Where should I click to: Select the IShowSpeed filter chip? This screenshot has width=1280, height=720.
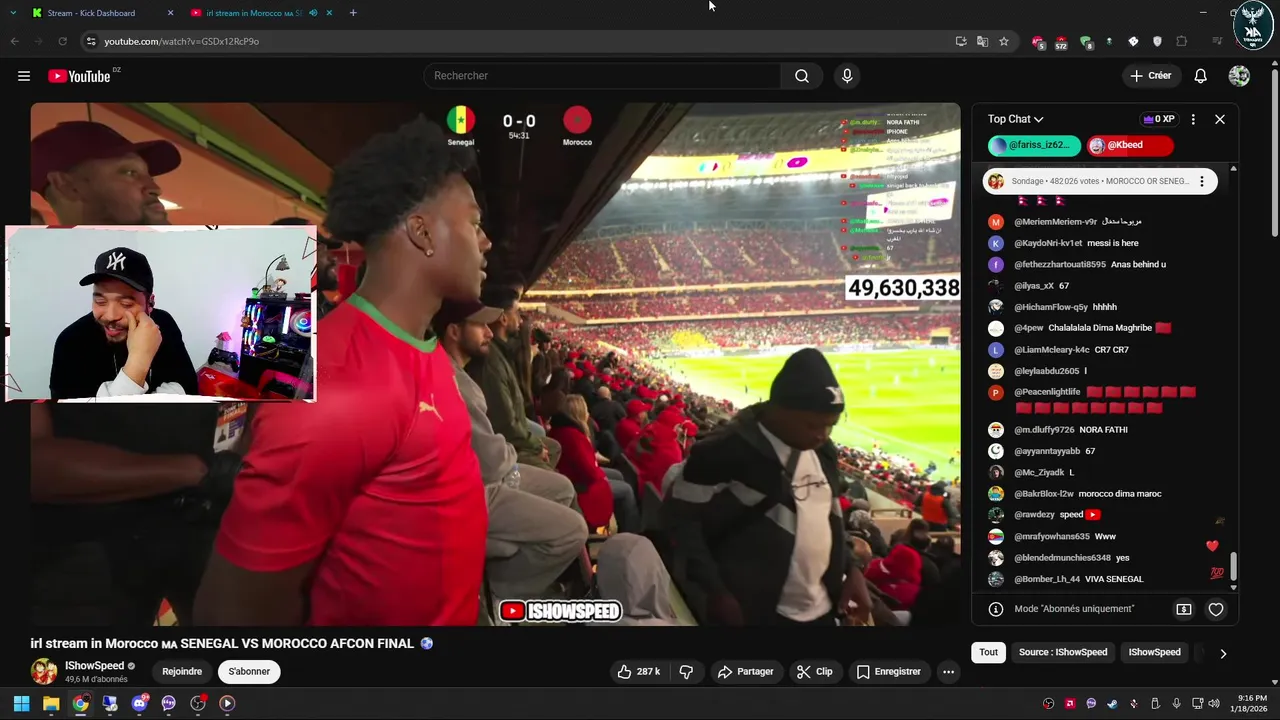click(1154, 652)
